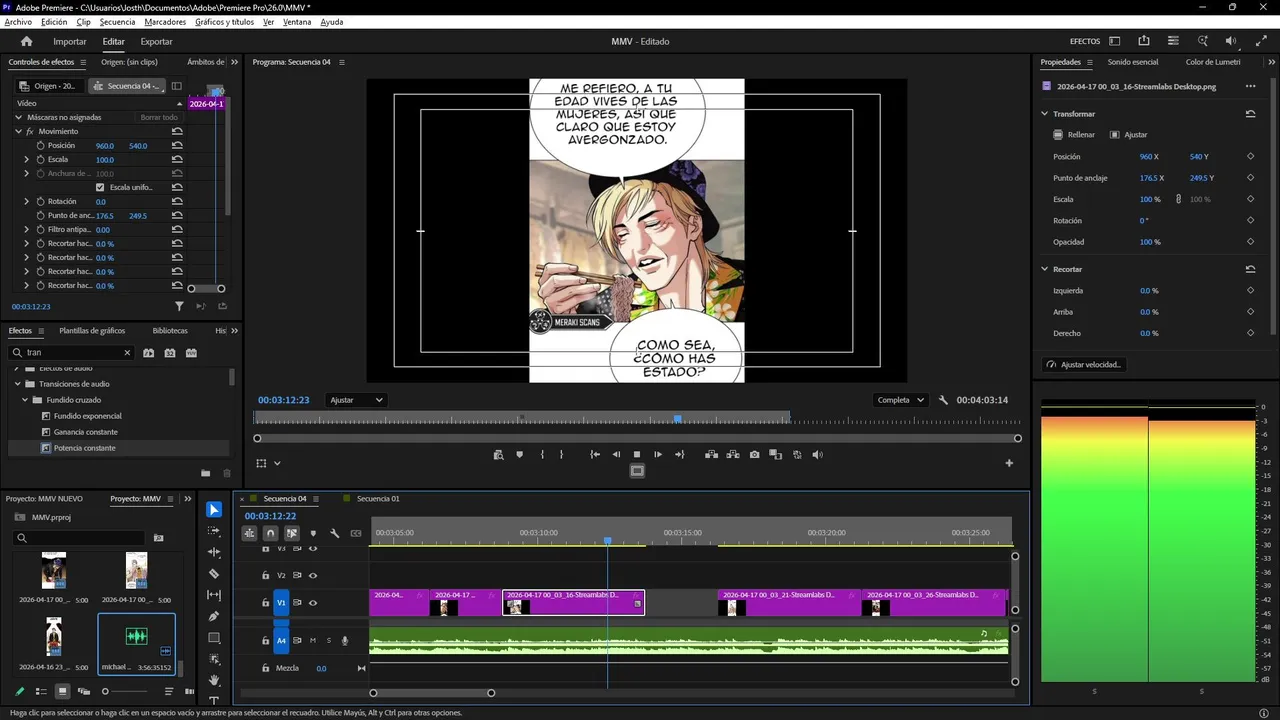Screen dimensions: 1280x720
Task: Select the Track Select Forward tool
Action: click(214, 531)
